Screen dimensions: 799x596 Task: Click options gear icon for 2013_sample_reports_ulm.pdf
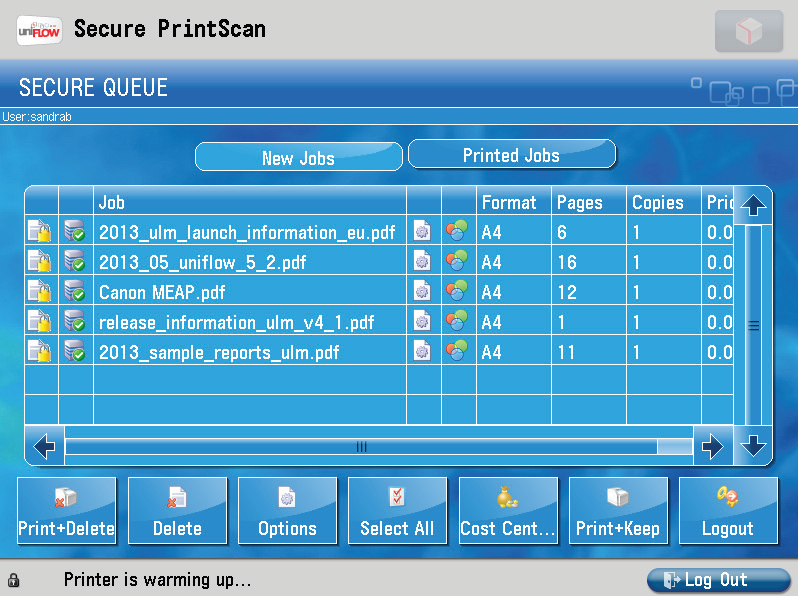click(x=422, y=351)
